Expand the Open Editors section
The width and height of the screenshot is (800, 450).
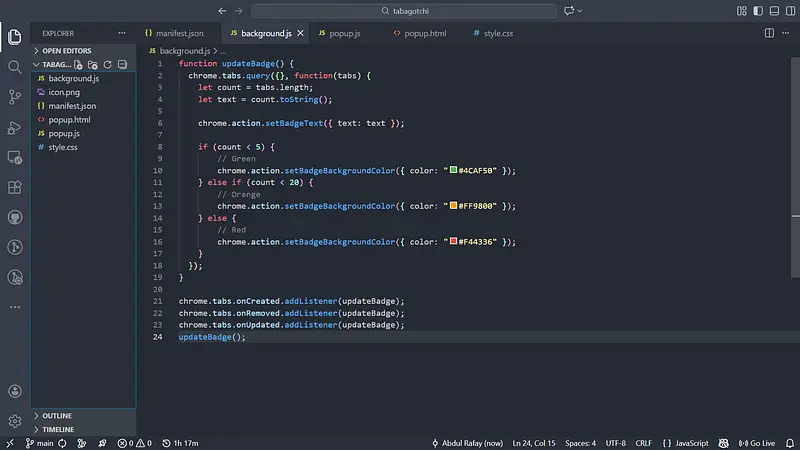66,50
